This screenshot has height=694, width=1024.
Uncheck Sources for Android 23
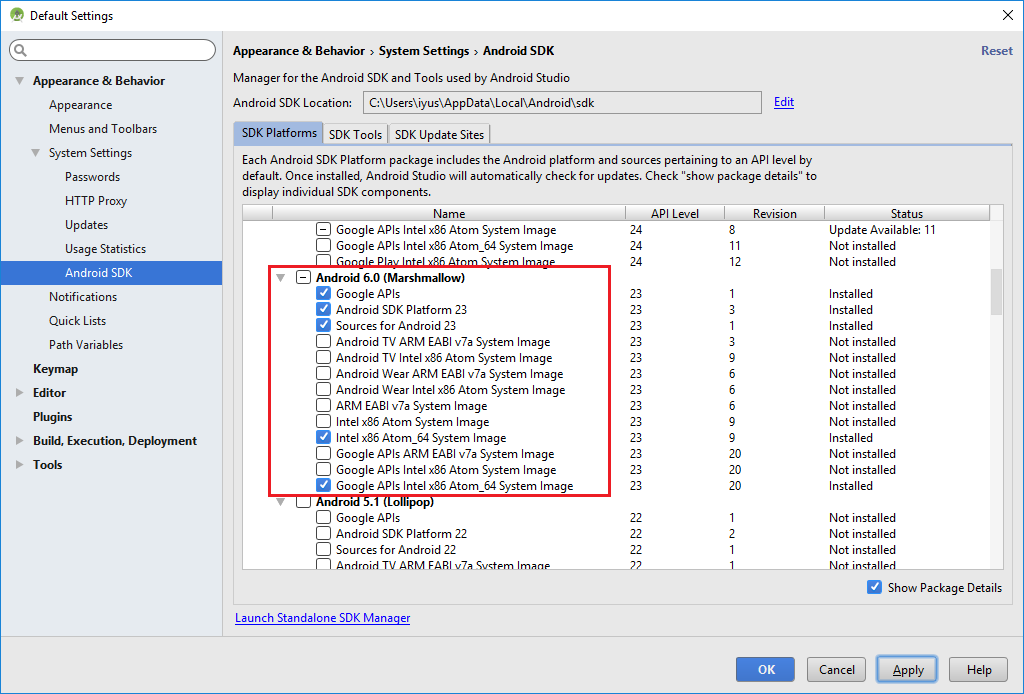(323, 326)
